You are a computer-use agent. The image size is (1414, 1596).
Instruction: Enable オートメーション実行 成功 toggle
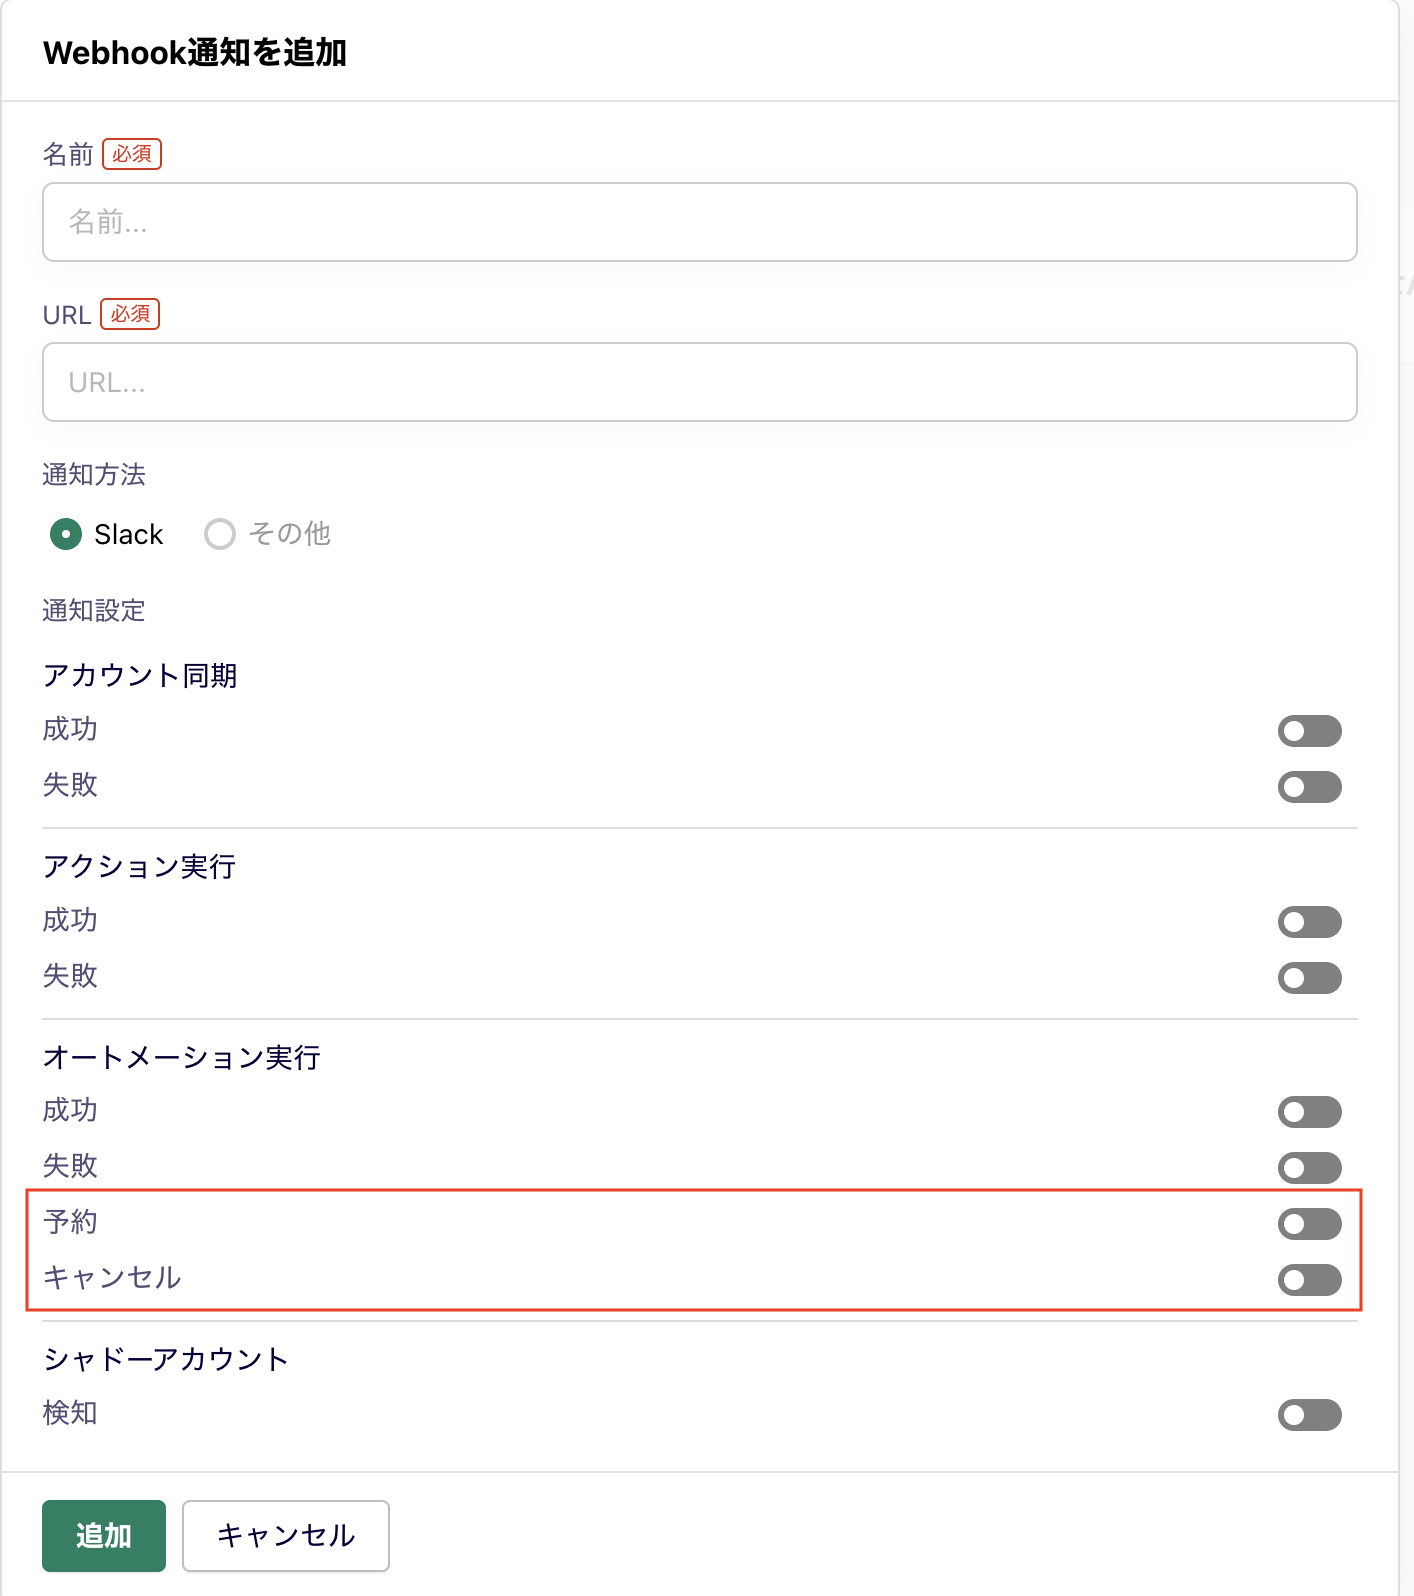1309,1112
